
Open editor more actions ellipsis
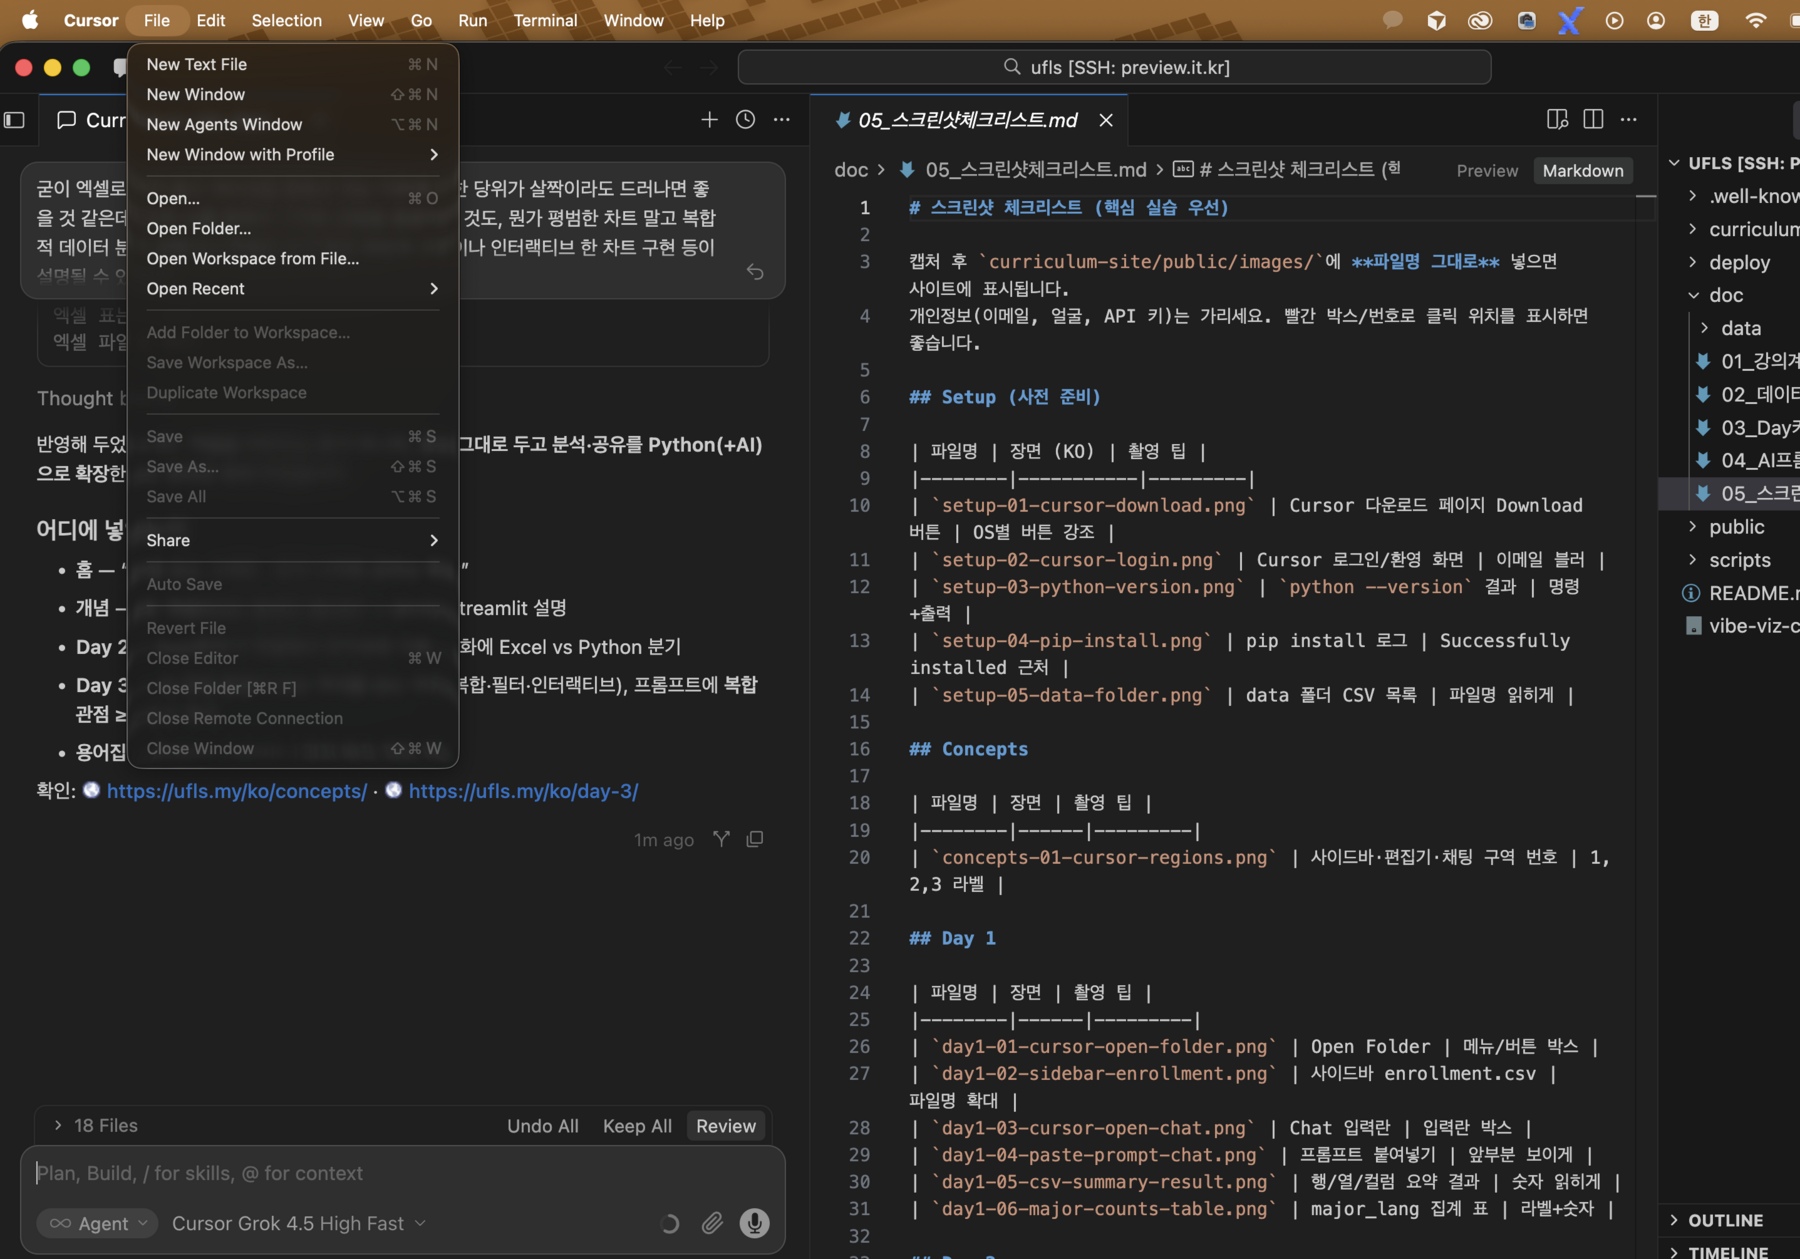point(1629,119)
